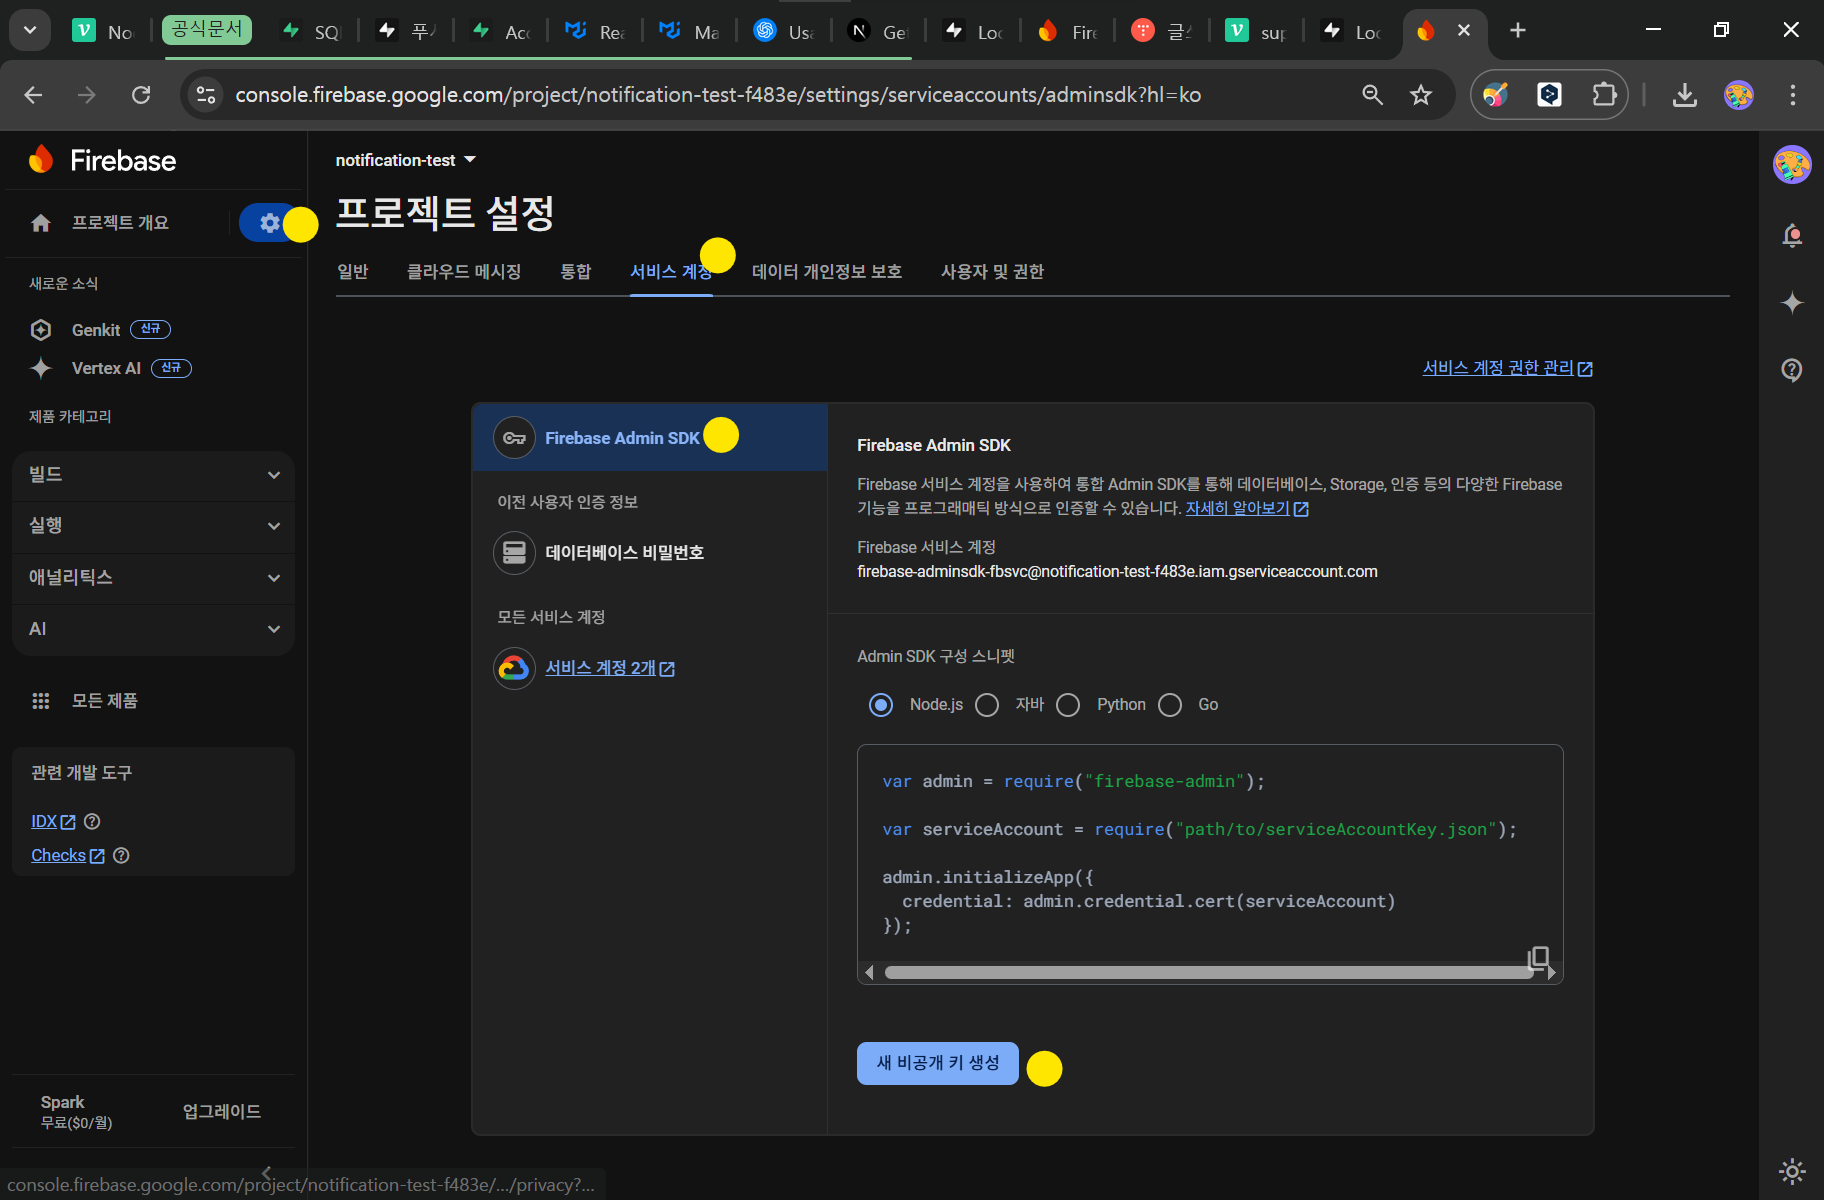The height and width of the screenshot is (1200, 1824).
Task: Open 프로젝트 개요 in sidebar
Action: pyautogui.click(x=120, y=223)
